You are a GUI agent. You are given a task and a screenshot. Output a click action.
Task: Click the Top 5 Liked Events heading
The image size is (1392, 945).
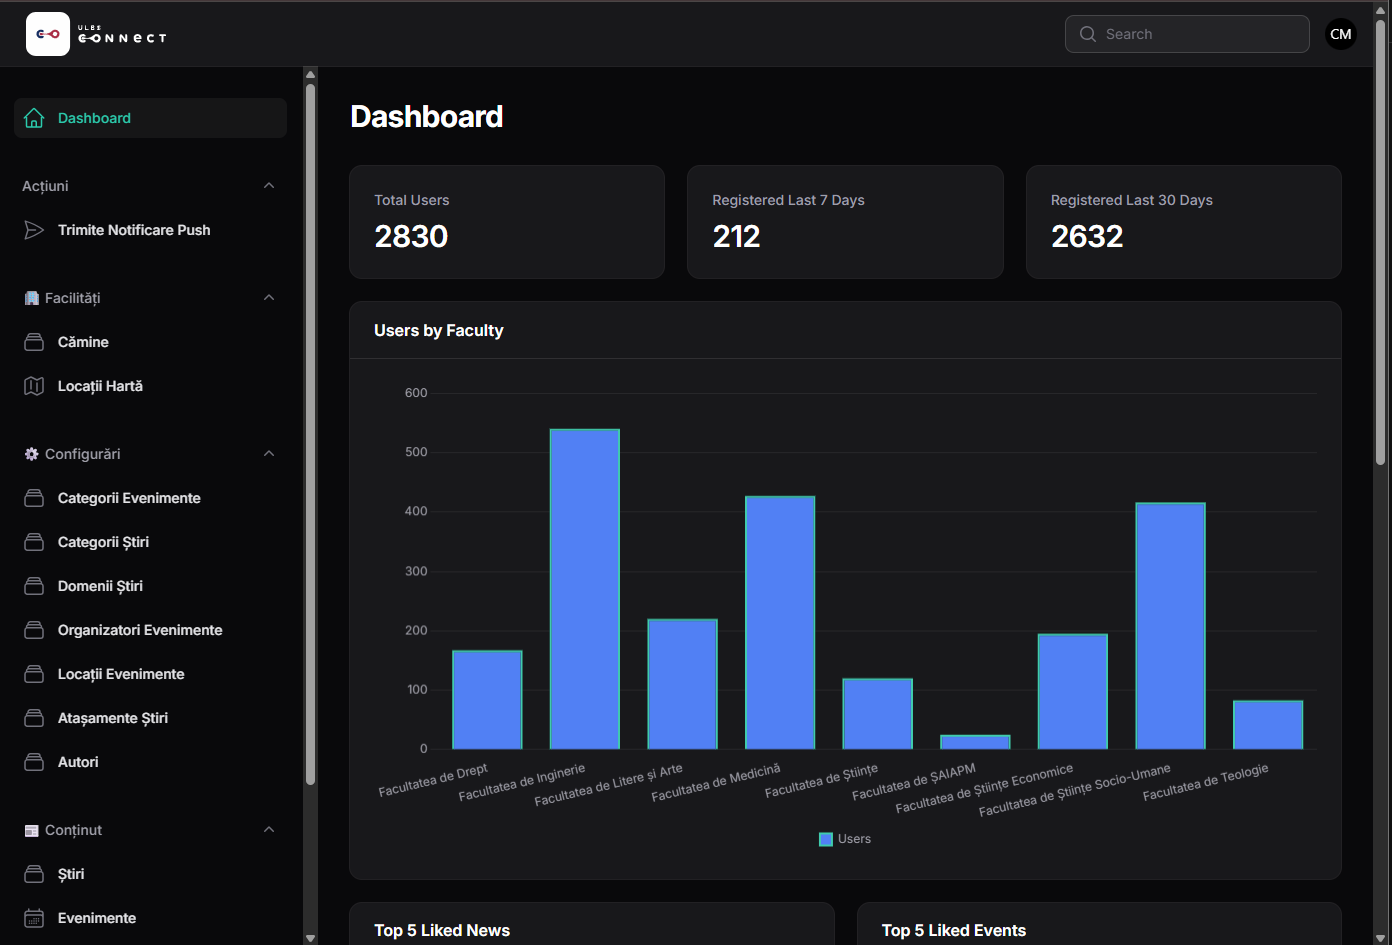tap(954, 931)
